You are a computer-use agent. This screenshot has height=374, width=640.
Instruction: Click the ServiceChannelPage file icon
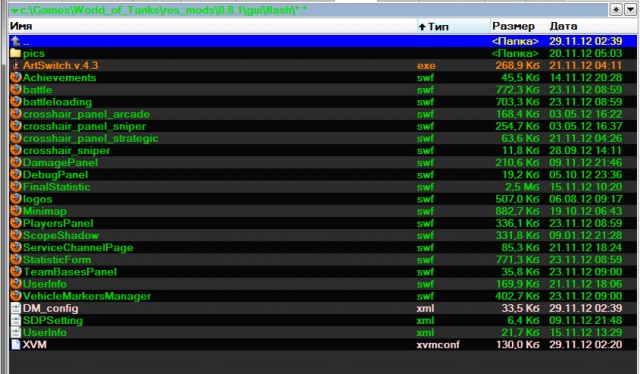coord(16,247)
